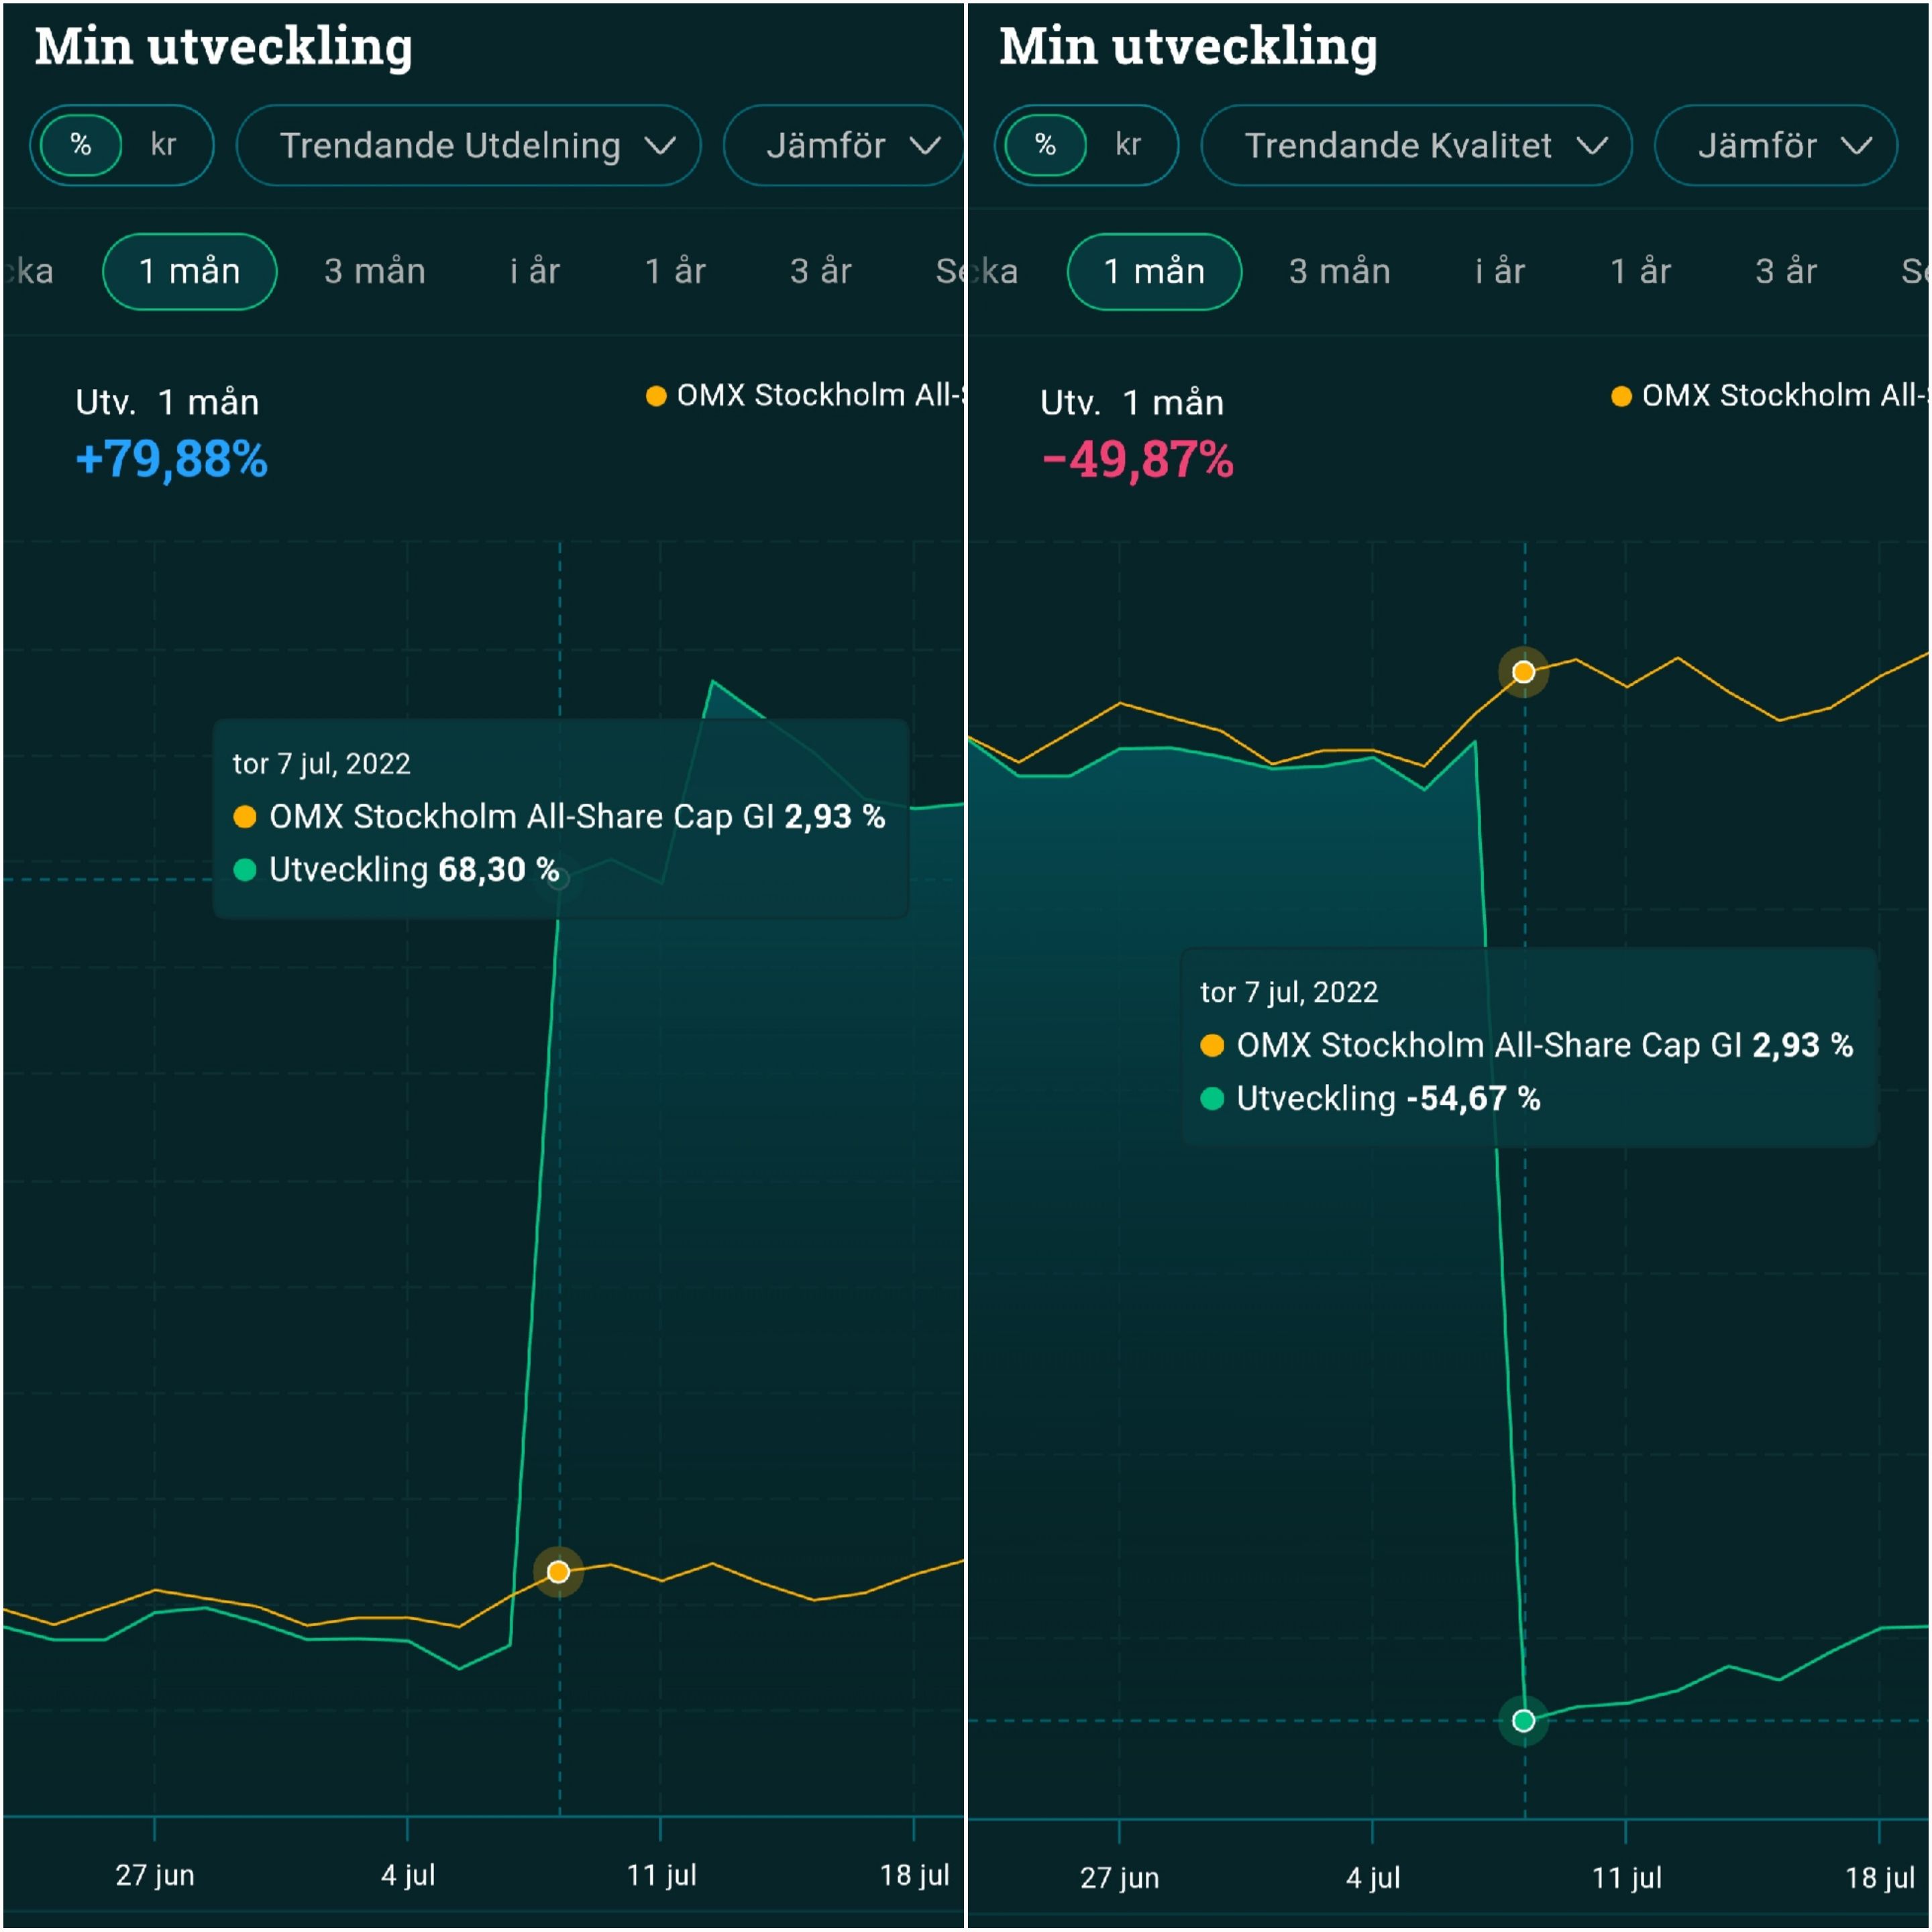1932x1932 pixels.
Task: Click orange OMX data point, left chart
Action: (558, 1572)
